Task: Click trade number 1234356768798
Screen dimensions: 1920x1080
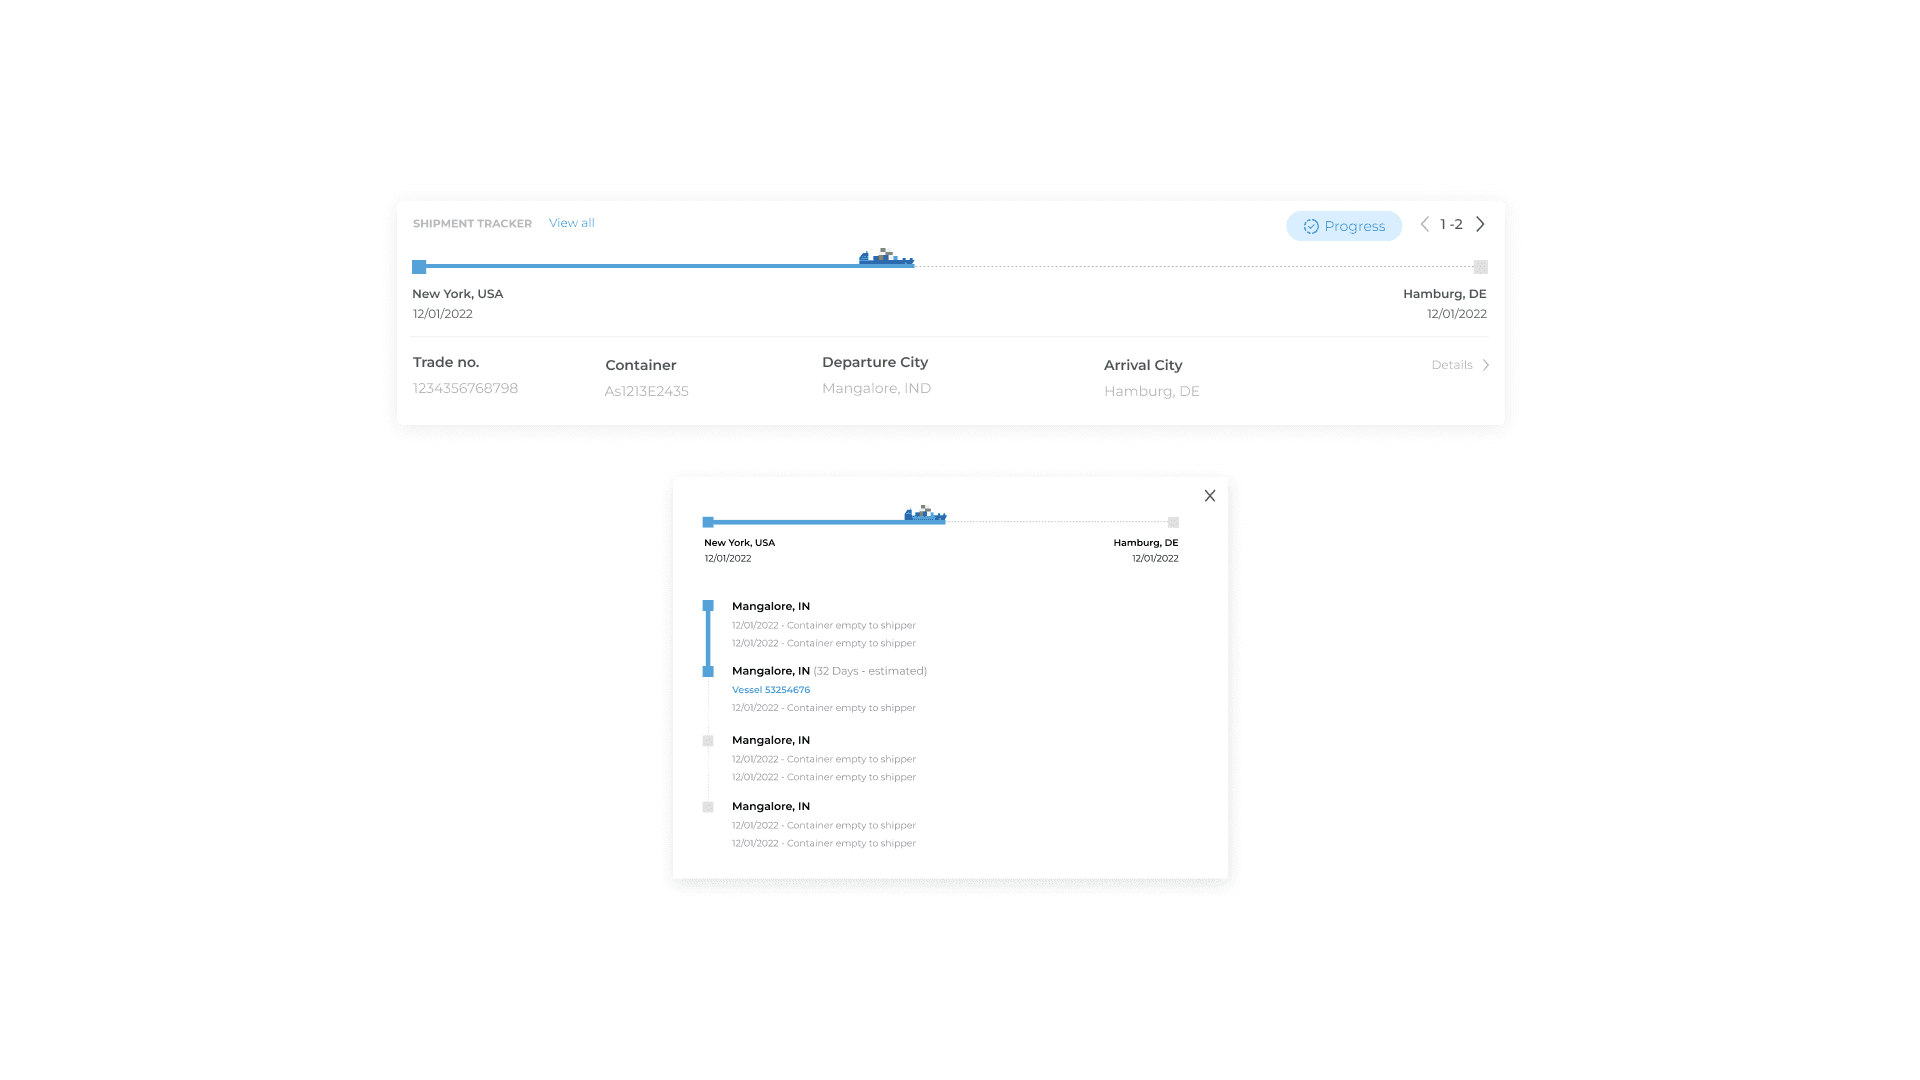Action: 465,388
